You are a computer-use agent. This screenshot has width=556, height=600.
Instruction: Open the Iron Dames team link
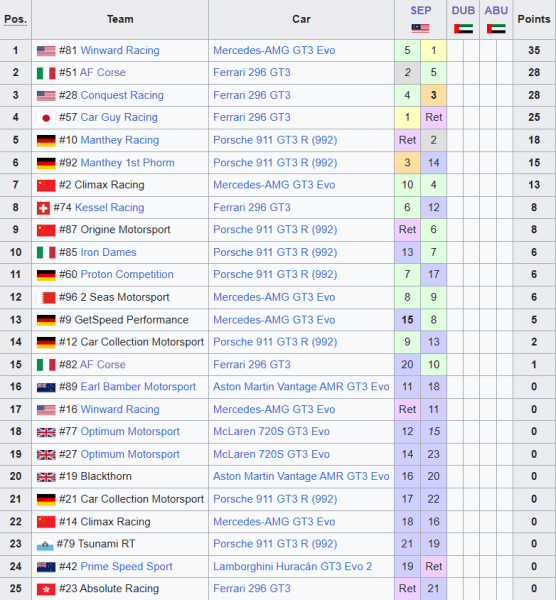108,252
